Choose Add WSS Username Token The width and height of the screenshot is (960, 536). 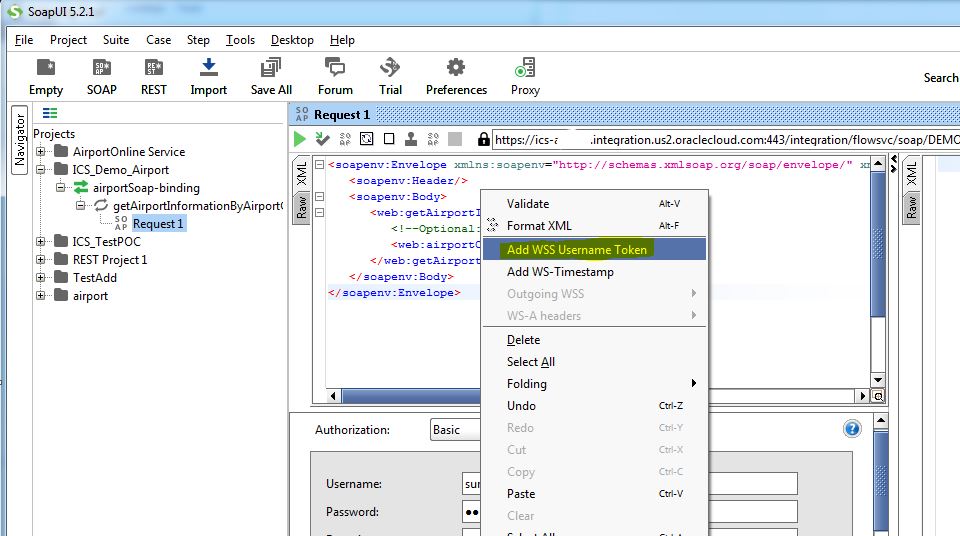594,249
